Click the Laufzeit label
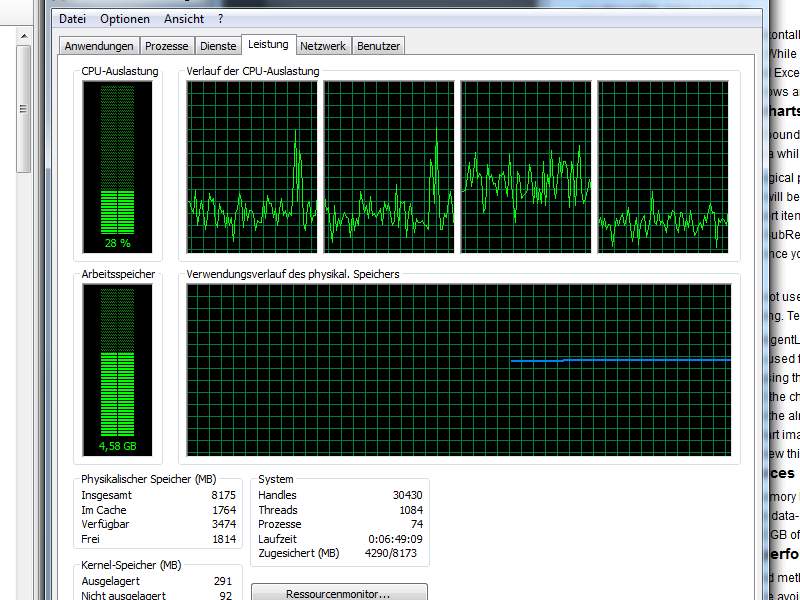The width and height of the screenshot is (800, 600). 277,539
